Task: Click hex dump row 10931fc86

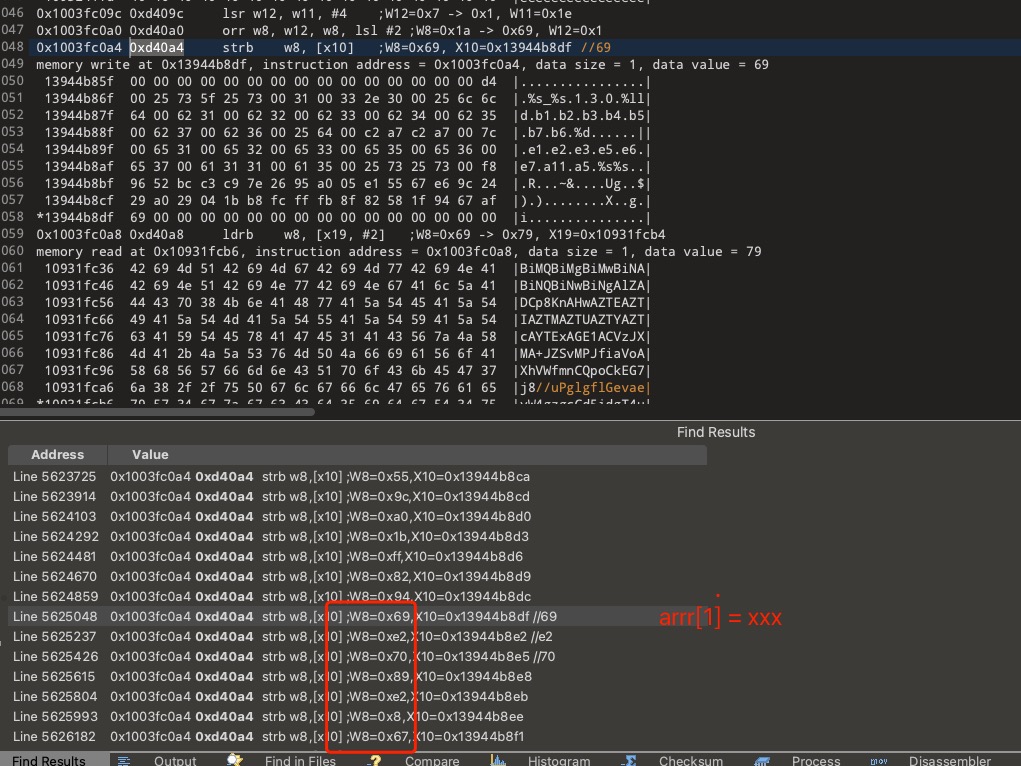Action: click(348, 353)
